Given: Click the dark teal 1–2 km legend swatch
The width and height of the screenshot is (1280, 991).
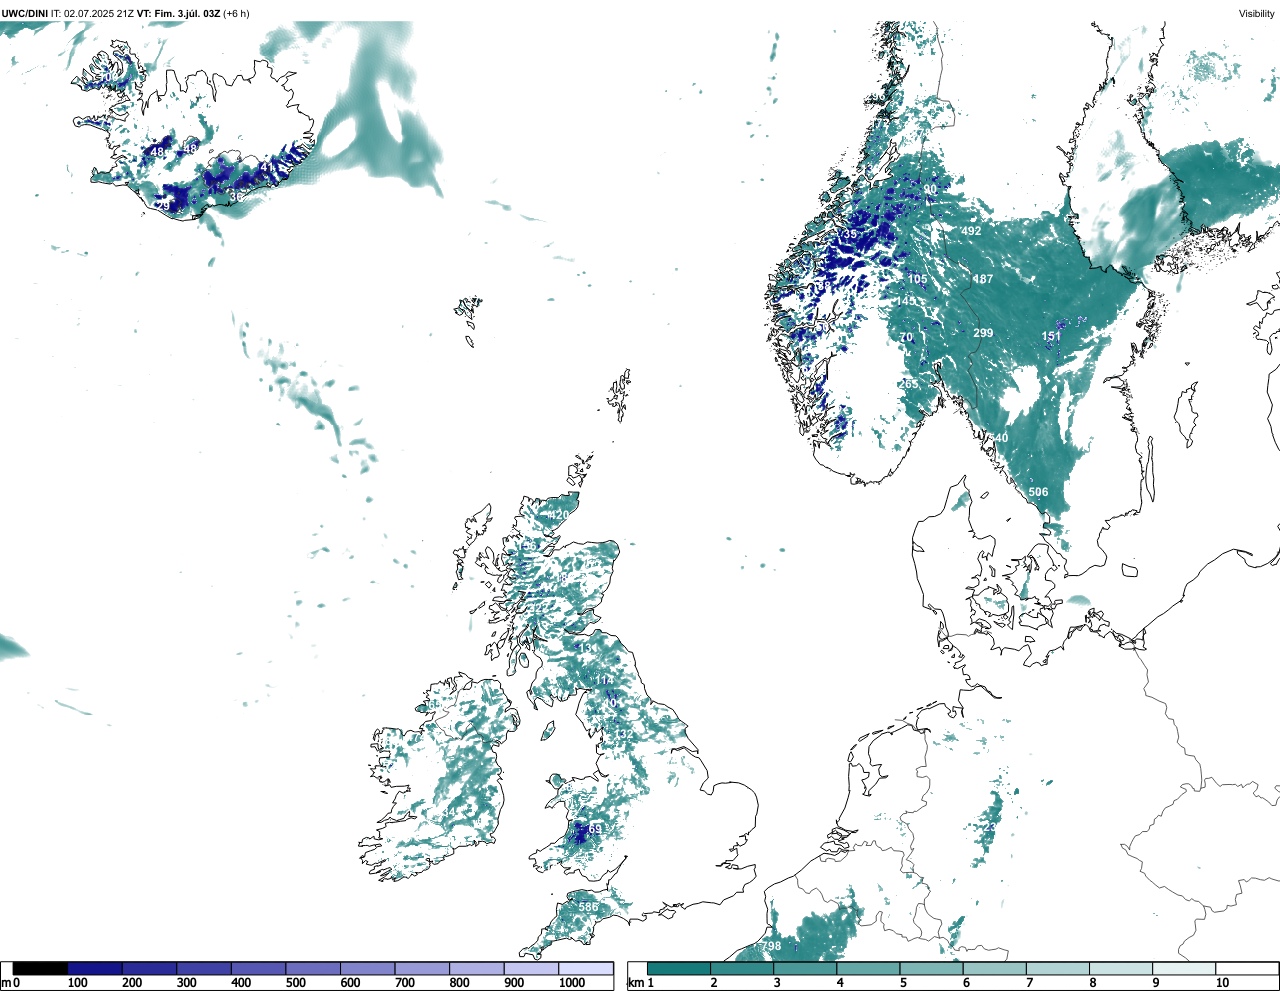Looking at the screenshot, I should click(679, 968).
